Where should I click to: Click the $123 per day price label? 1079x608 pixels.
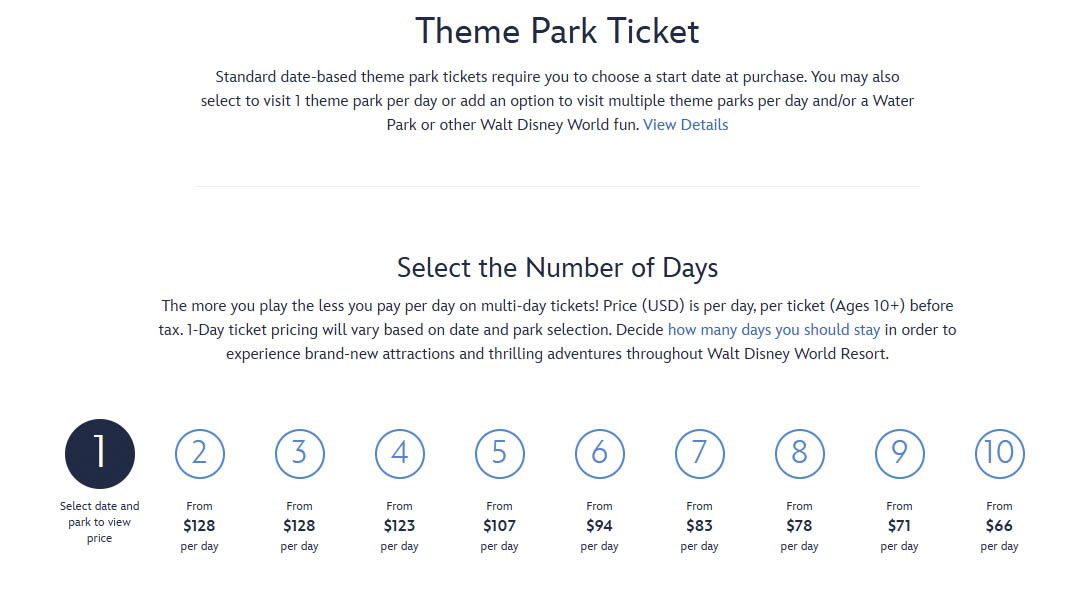point(400,525)
